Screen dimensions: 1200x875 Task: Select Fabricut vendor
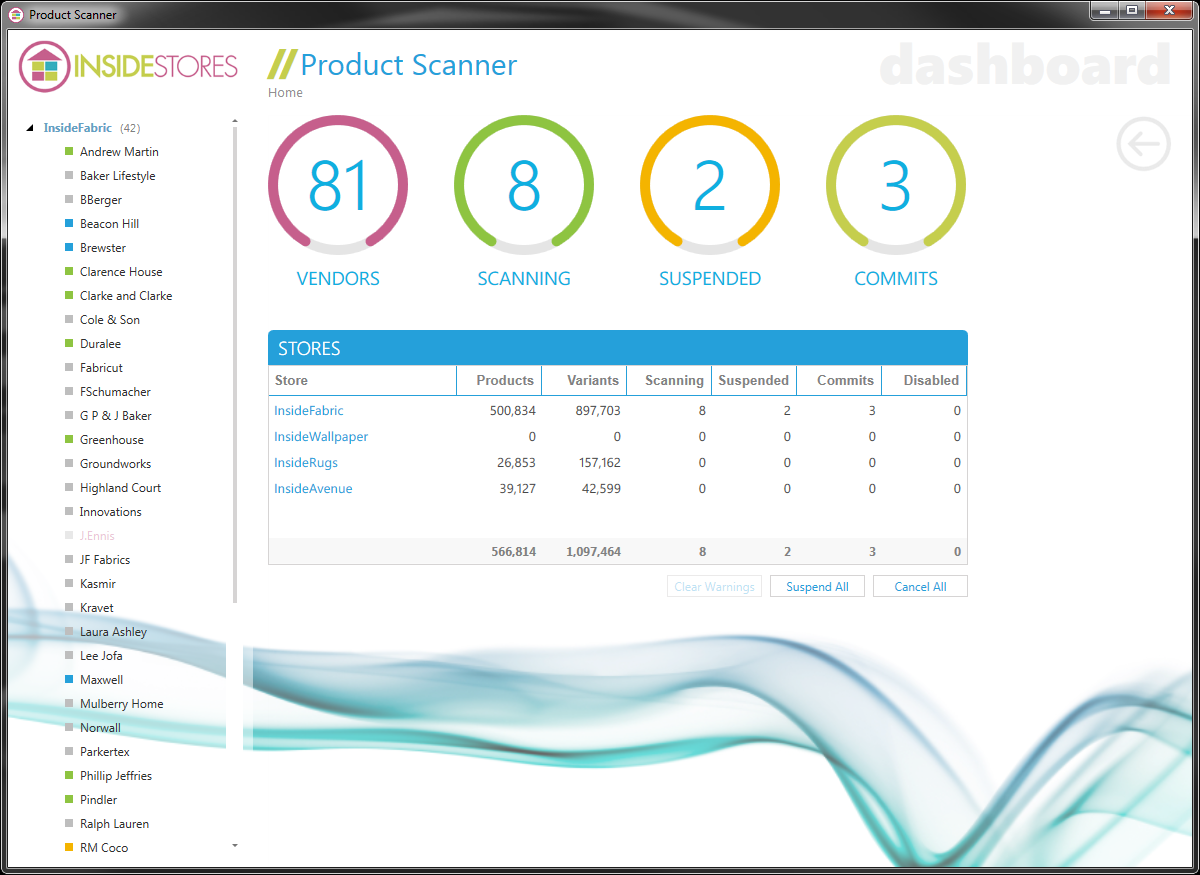click(x=101, y=368)
